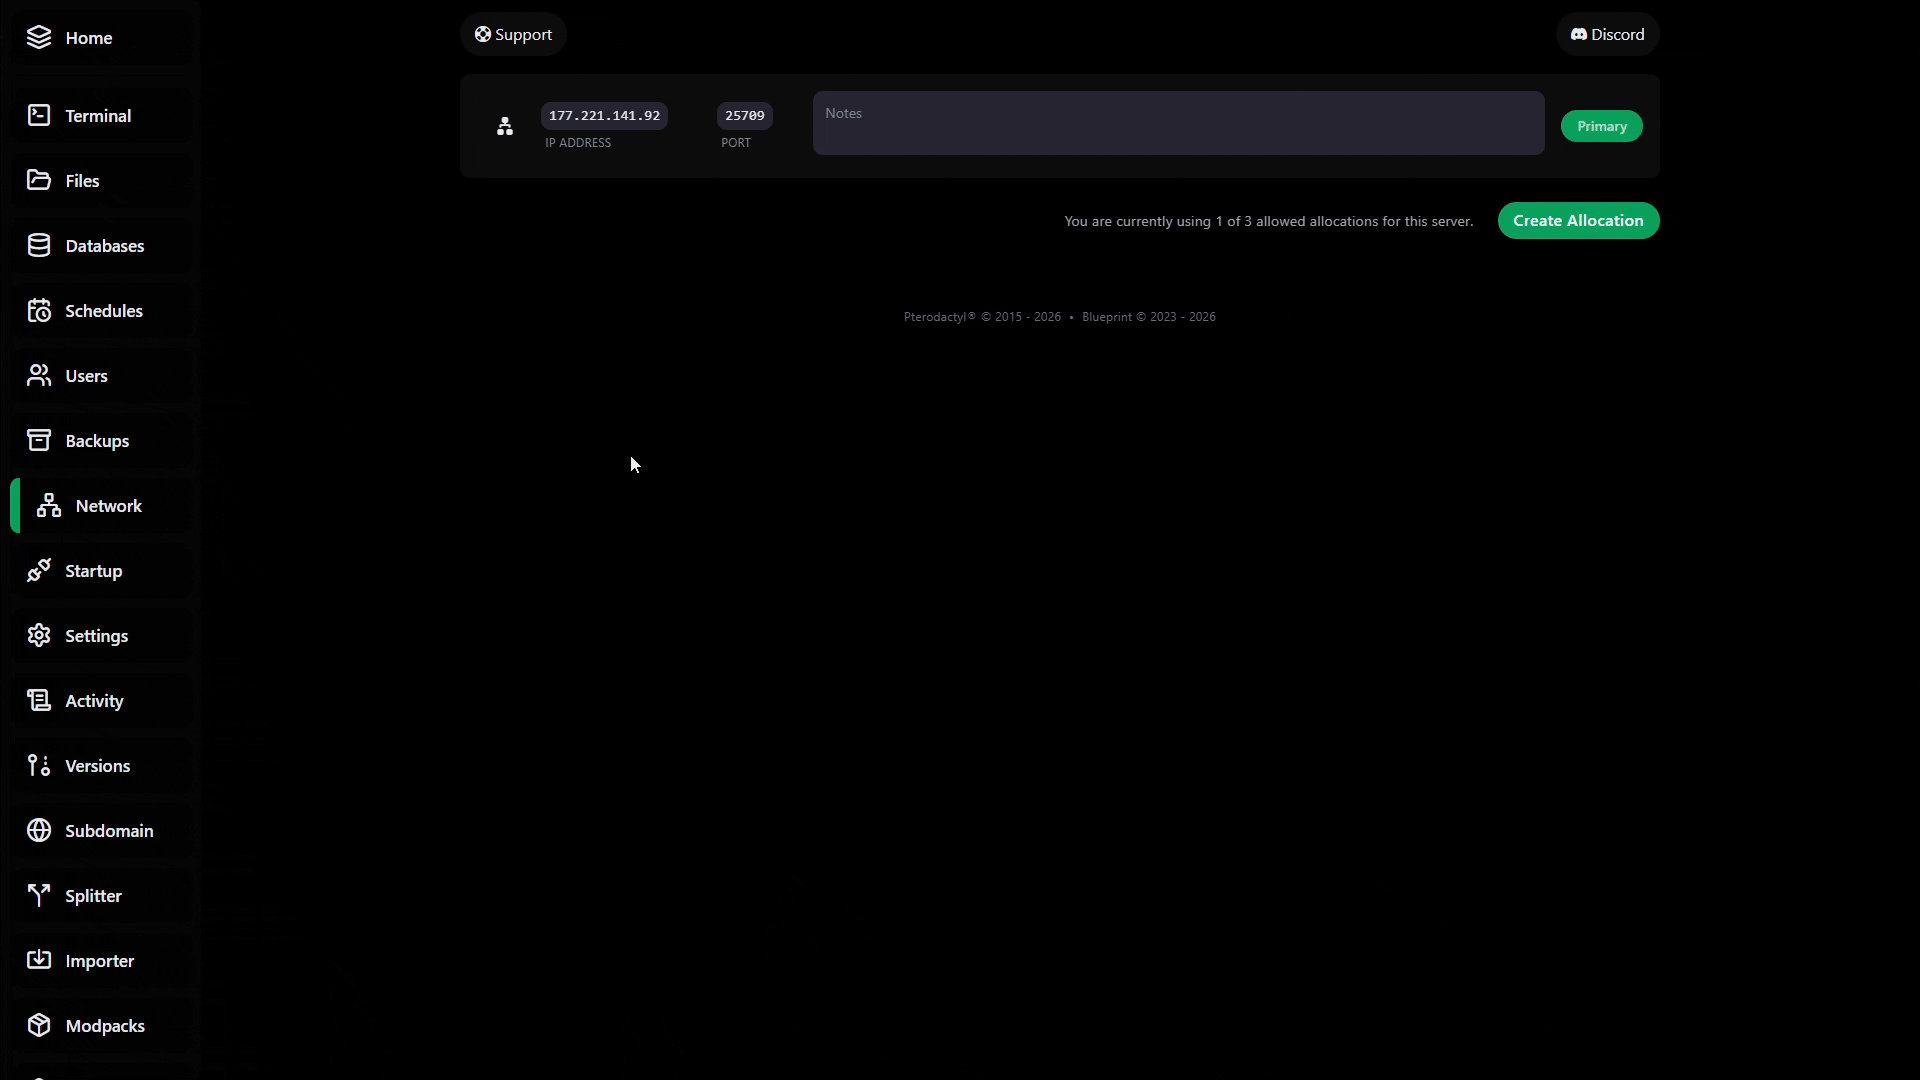Click the Files folder icon

pyautogui.click(x=39, y=181)
